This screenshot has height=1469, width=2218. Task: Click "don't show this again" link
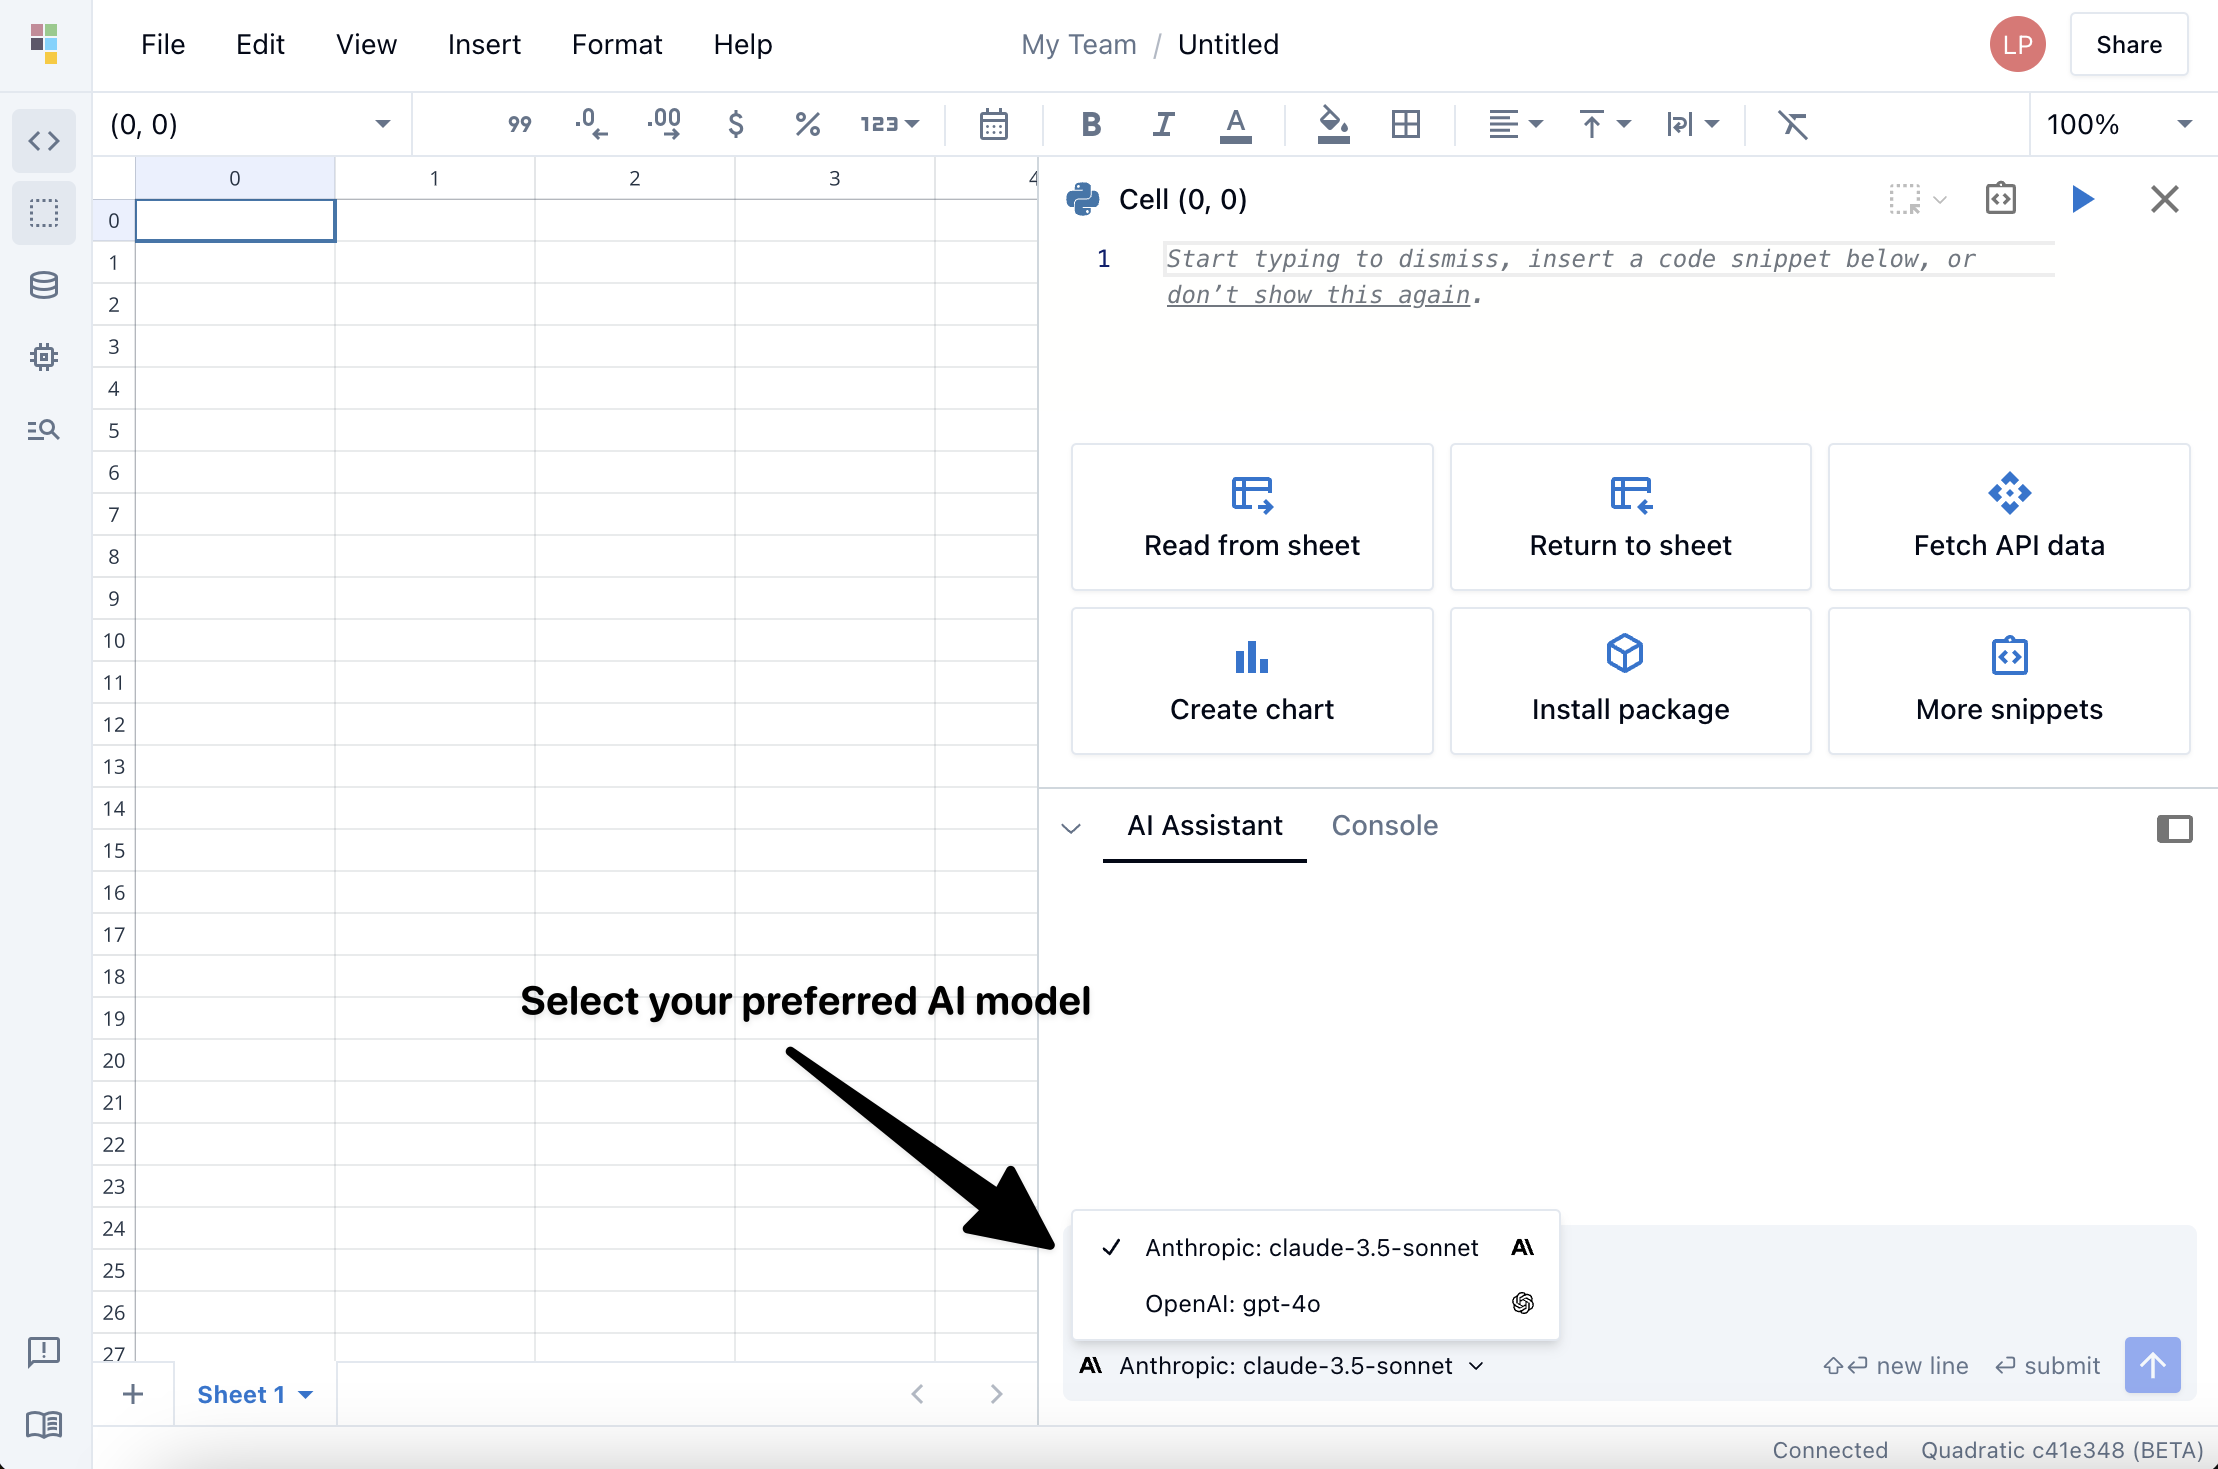pos(1318,295)
